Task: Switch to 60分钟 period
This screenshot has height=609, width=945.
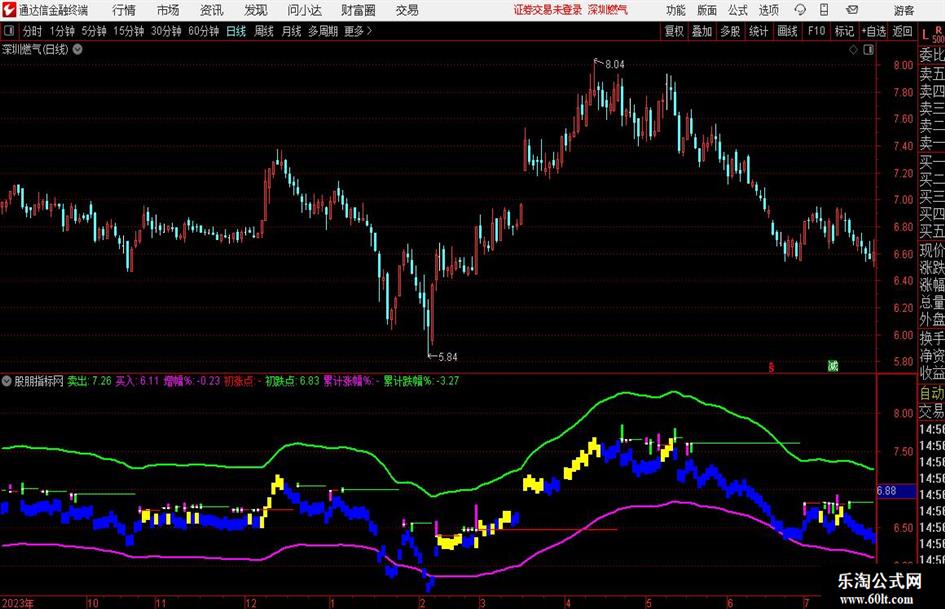Action: pyautogui.click(x=204, y=31)
